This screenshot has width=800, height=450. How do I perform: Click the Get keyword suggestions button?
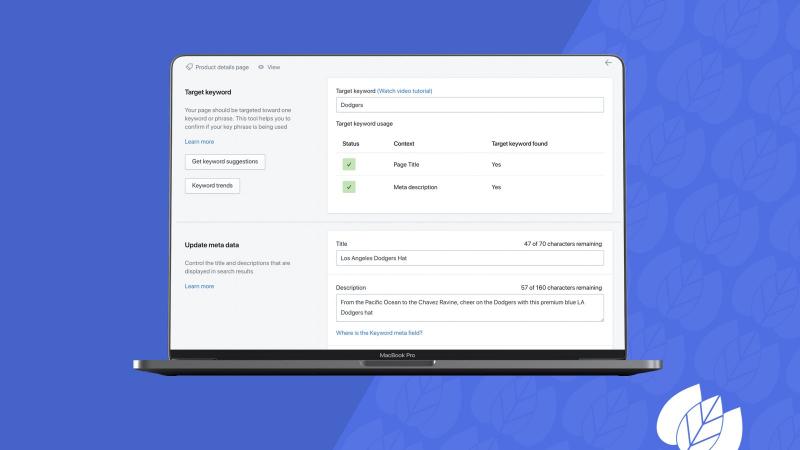point(225,162)
